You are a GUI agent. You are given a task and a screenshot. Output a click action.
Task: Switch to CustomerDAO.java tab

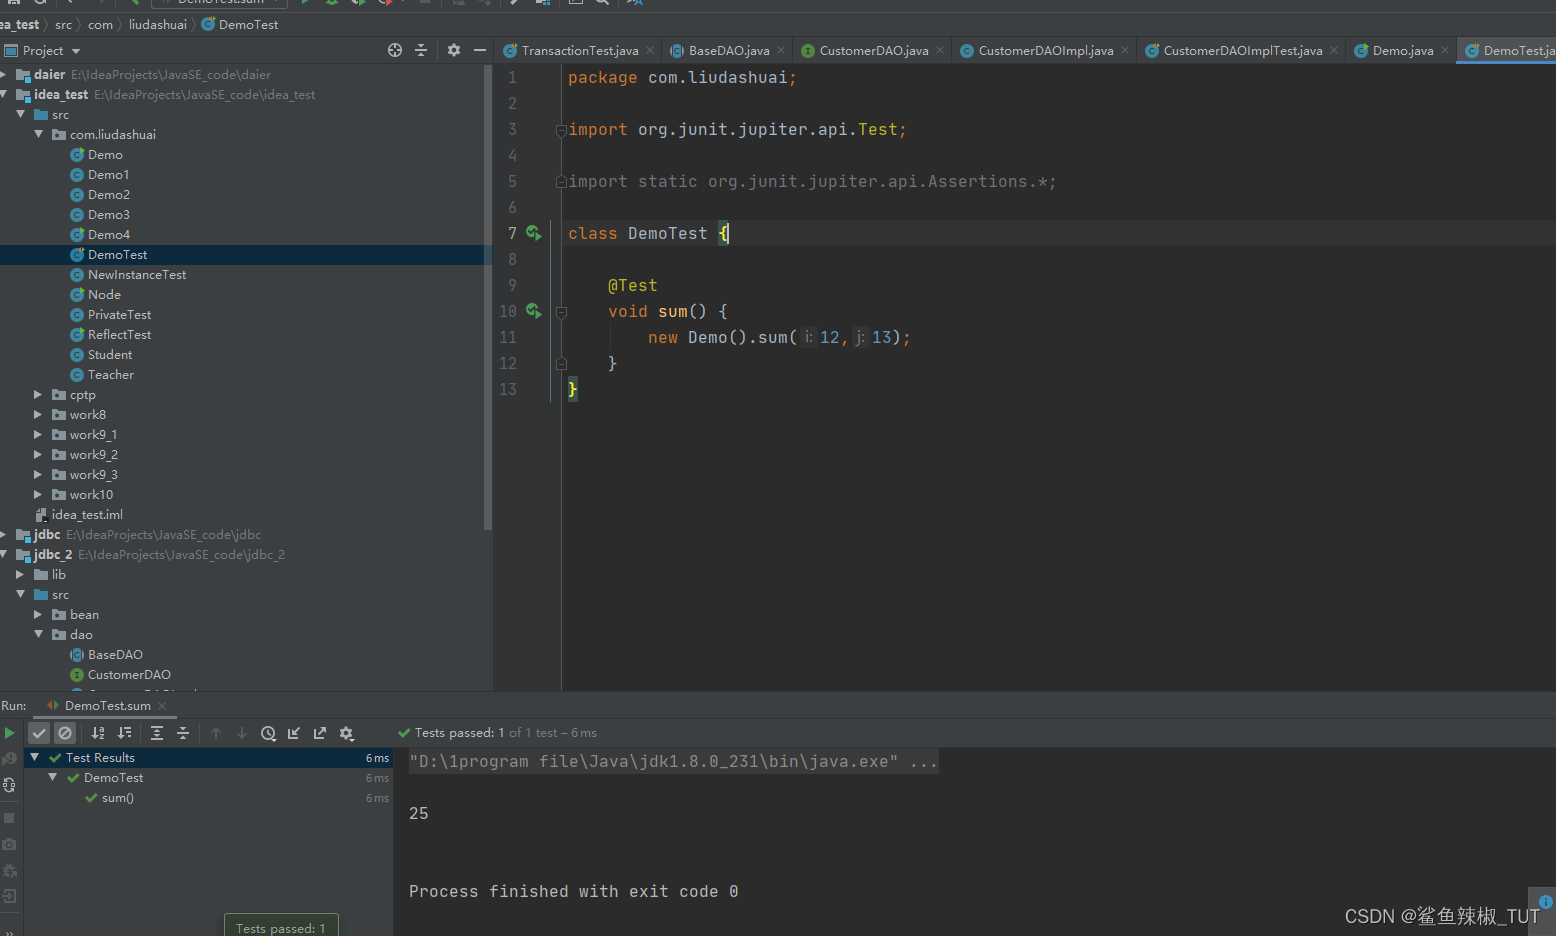tap(874, 50)
